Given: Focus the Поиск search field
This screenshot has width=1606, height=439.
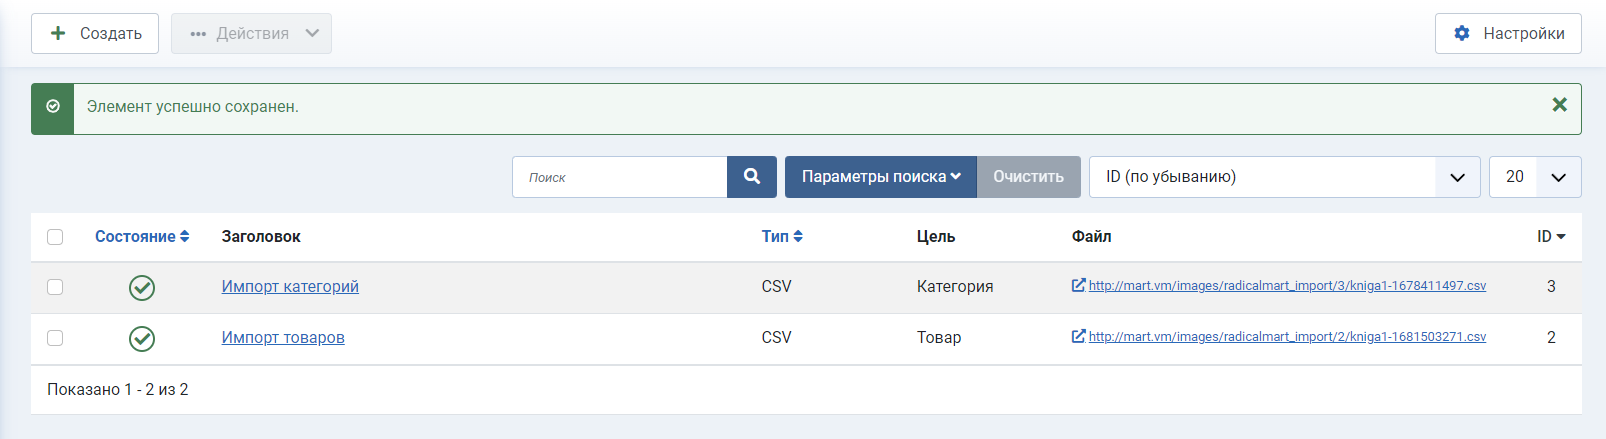Looking at the screenshot, I should click(620, 177).
